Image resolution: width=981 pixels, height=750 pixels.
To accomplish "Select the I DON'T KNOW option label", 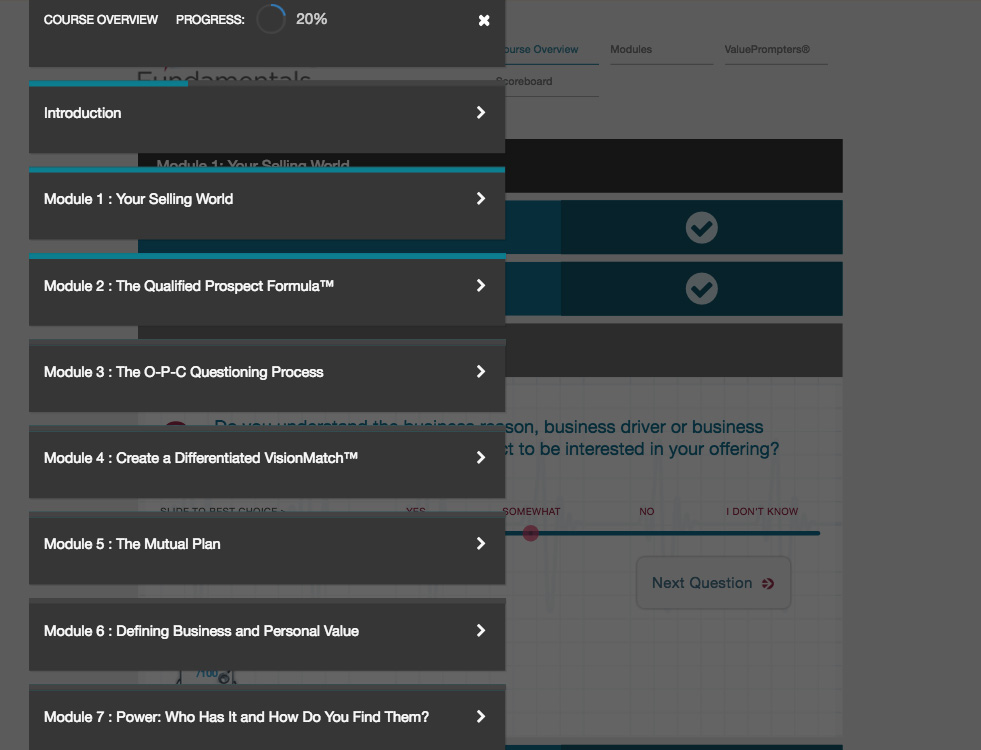I will click(x=762, y=512).
